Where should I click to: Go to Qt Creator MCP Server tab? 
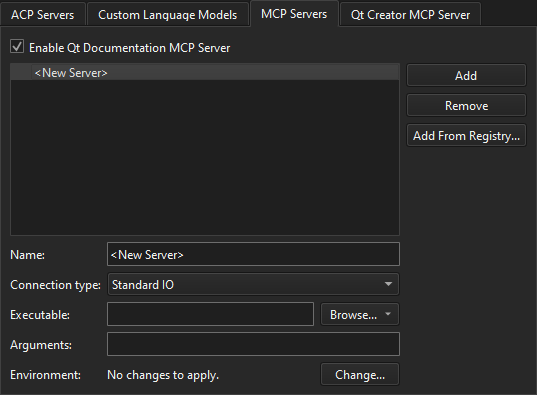tap(410, 14)
